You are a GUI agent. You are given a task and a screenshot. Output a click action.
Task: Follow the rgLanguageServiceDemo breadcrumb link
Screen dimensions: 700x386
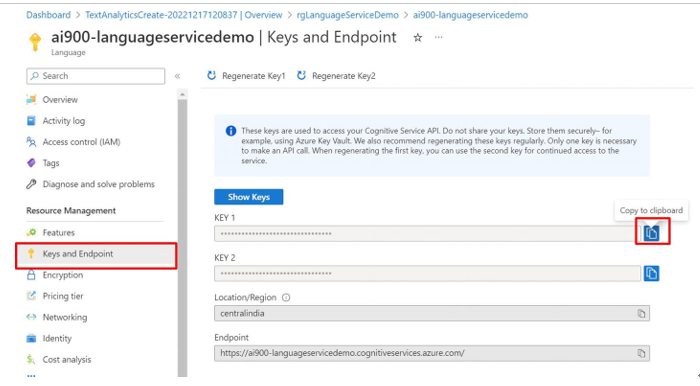point(347,15)
